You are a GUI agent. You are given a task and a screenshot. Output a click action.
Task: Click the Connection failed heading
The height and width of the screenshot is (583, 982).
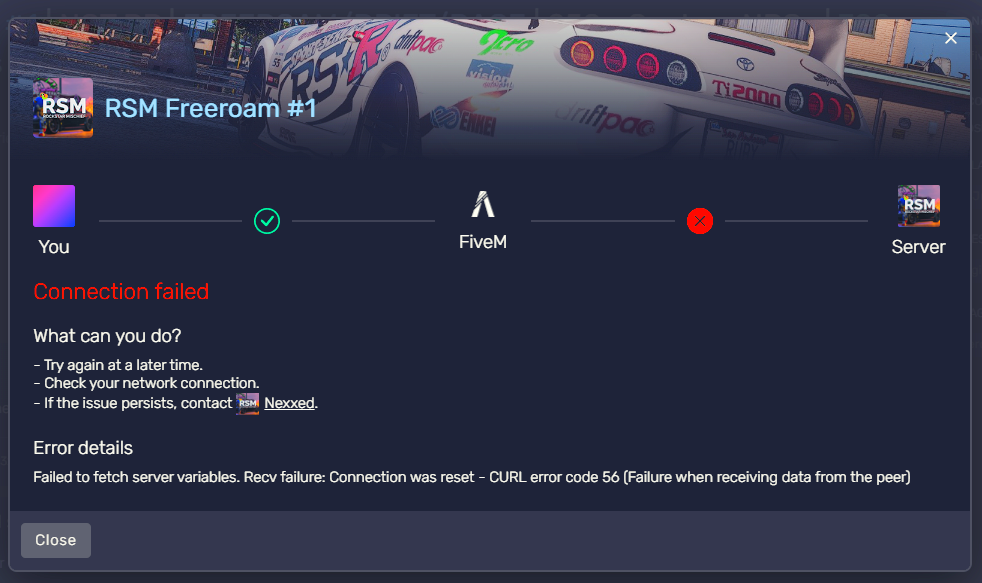[x=121, y=292]
